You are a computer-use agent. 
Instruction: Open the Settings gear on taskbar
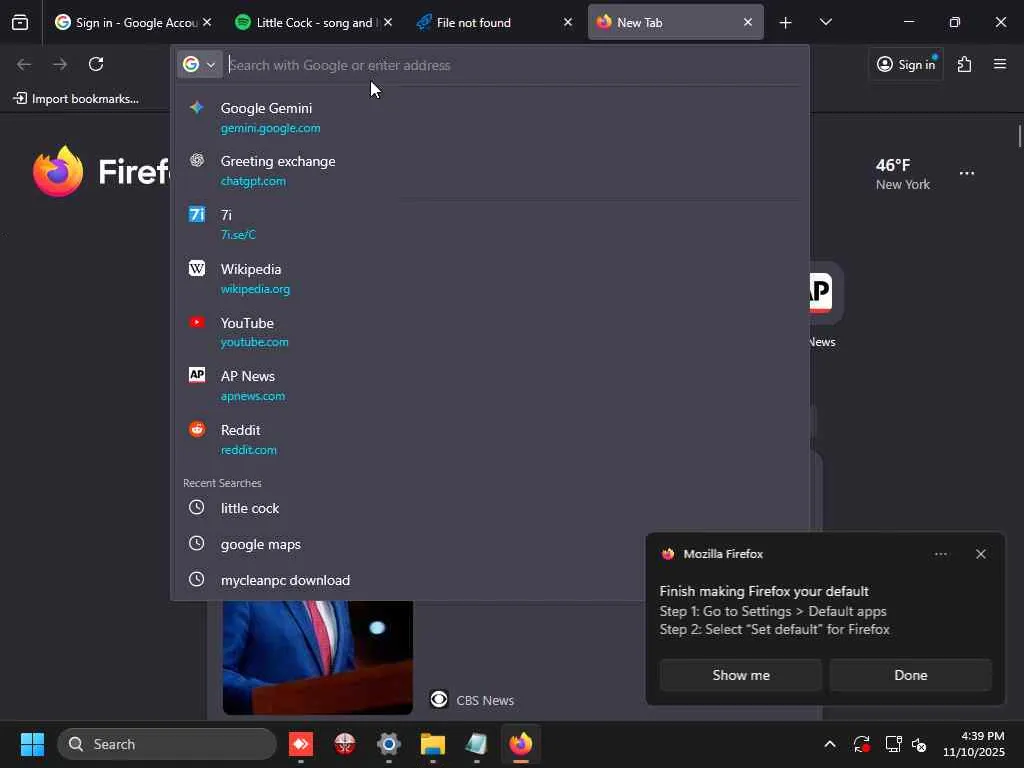point(389,744)
